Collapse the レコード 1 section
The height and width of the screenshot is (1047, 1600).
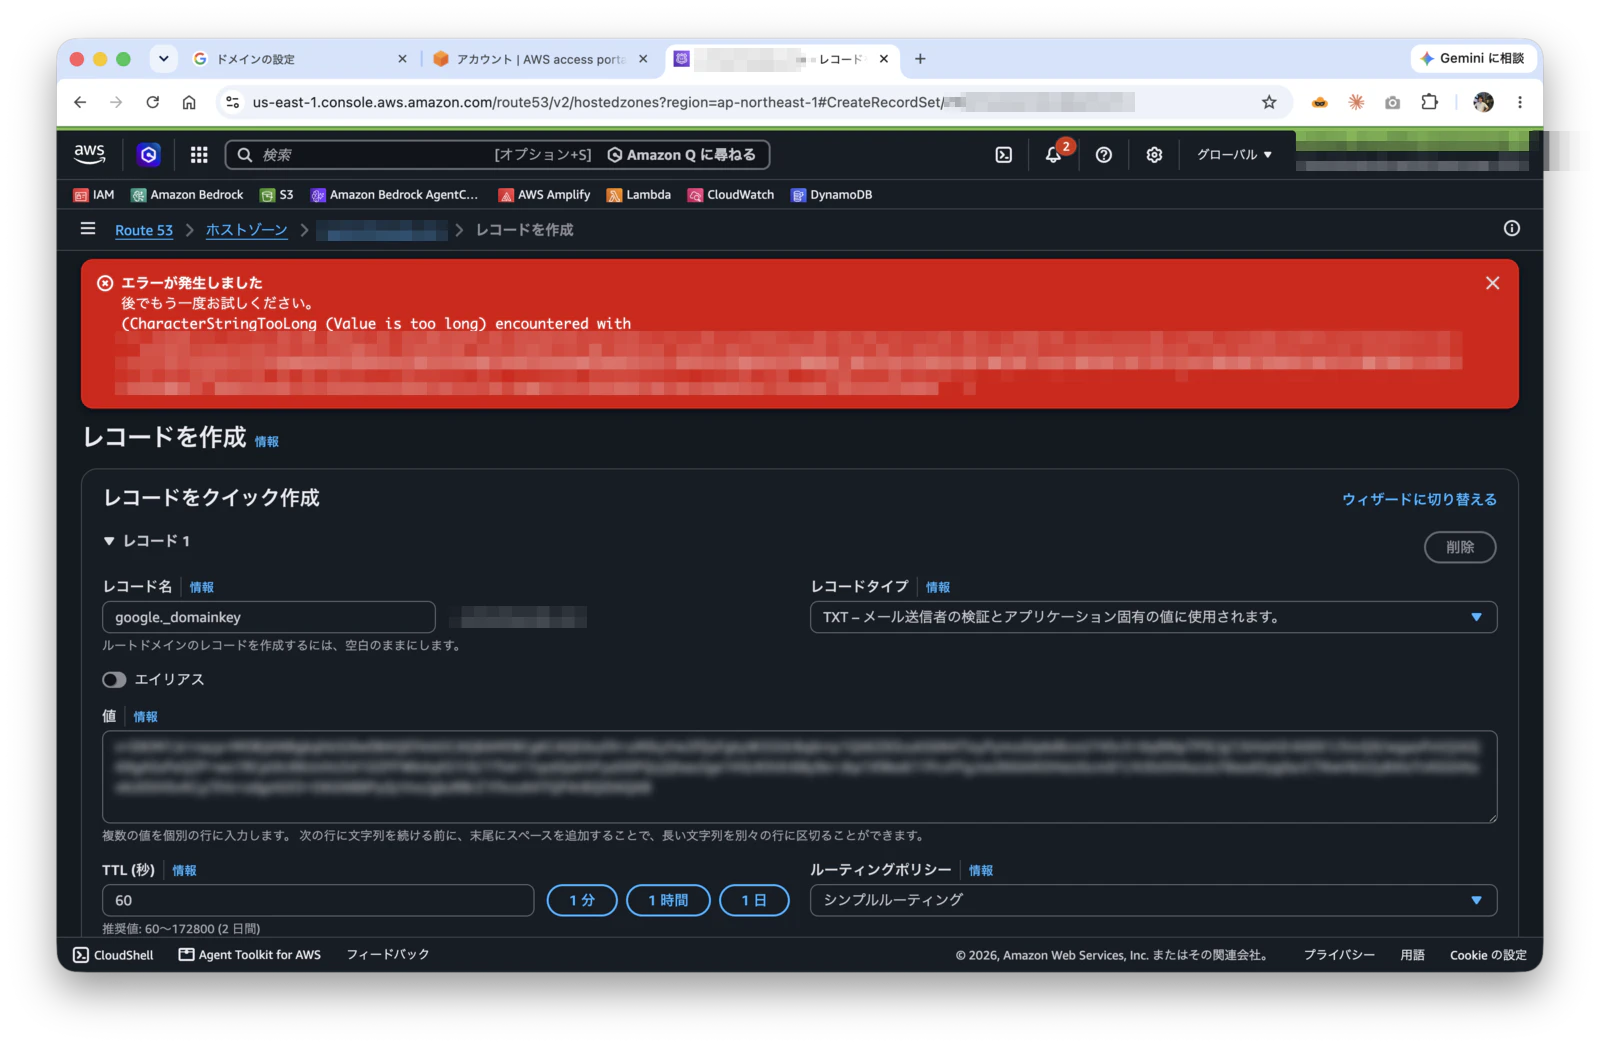[109, 541]
